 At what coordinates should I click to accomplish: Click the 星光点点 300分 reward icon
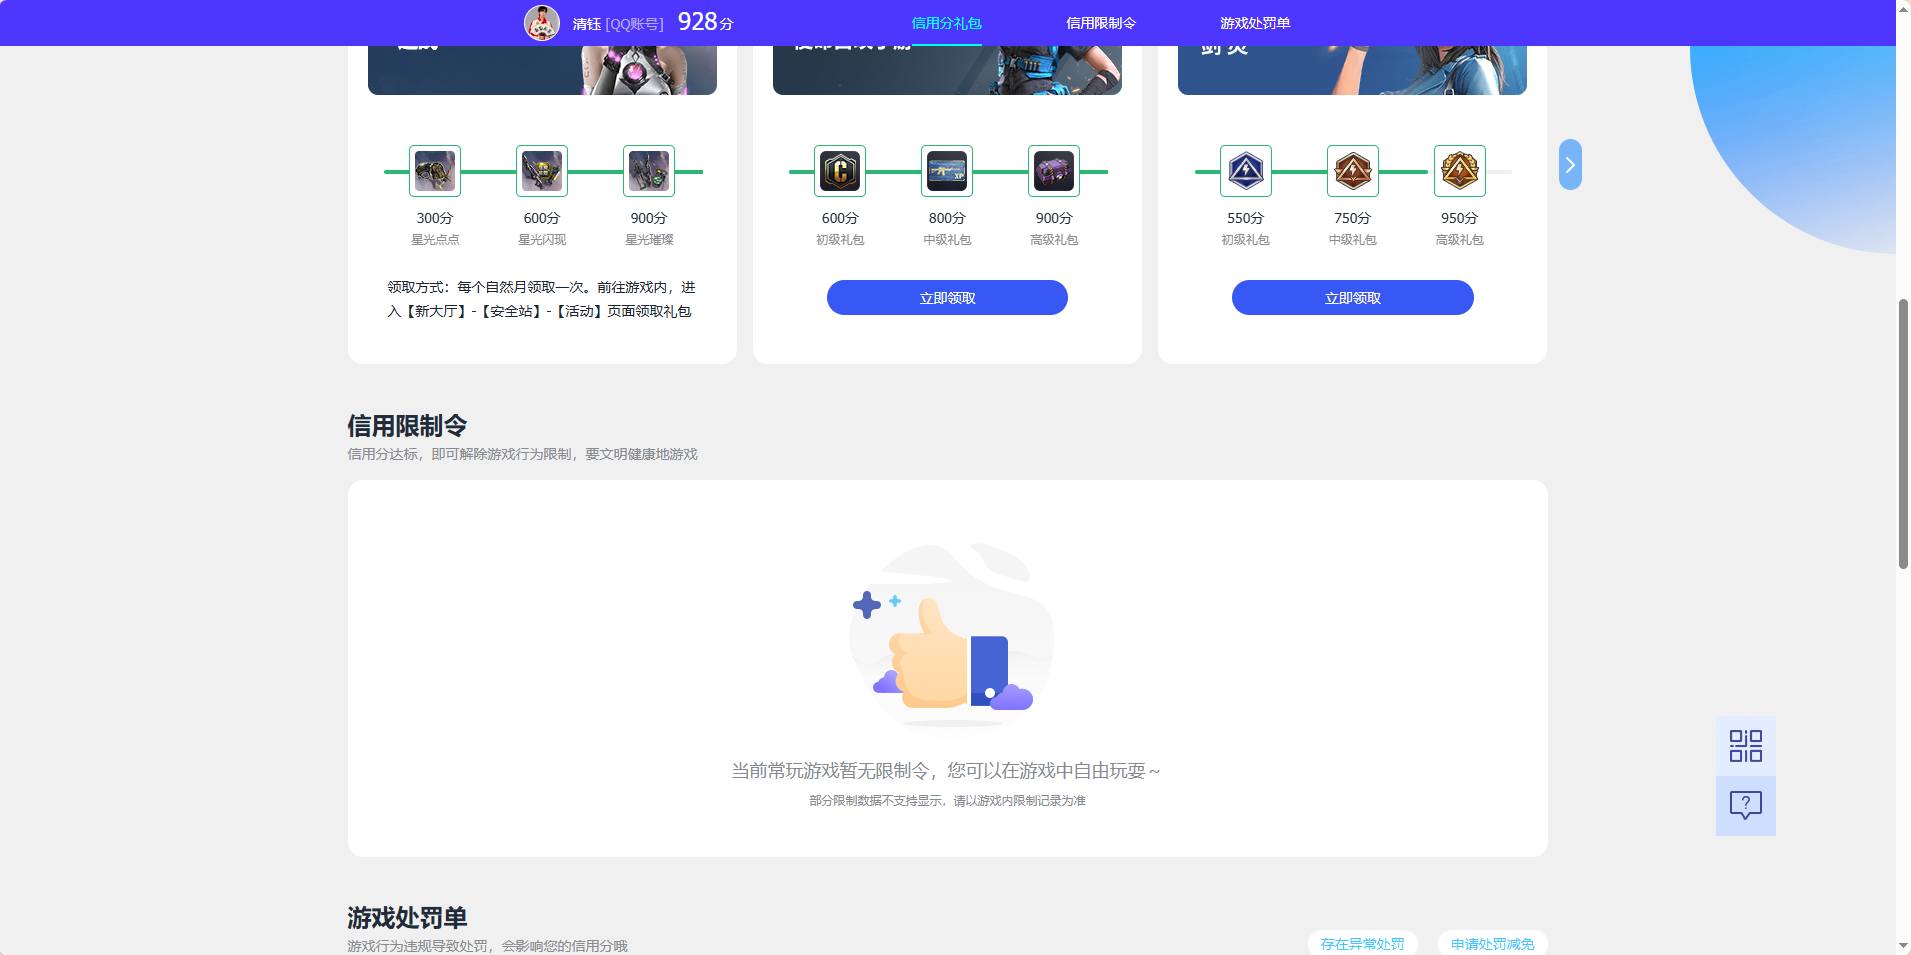[435, 171]
